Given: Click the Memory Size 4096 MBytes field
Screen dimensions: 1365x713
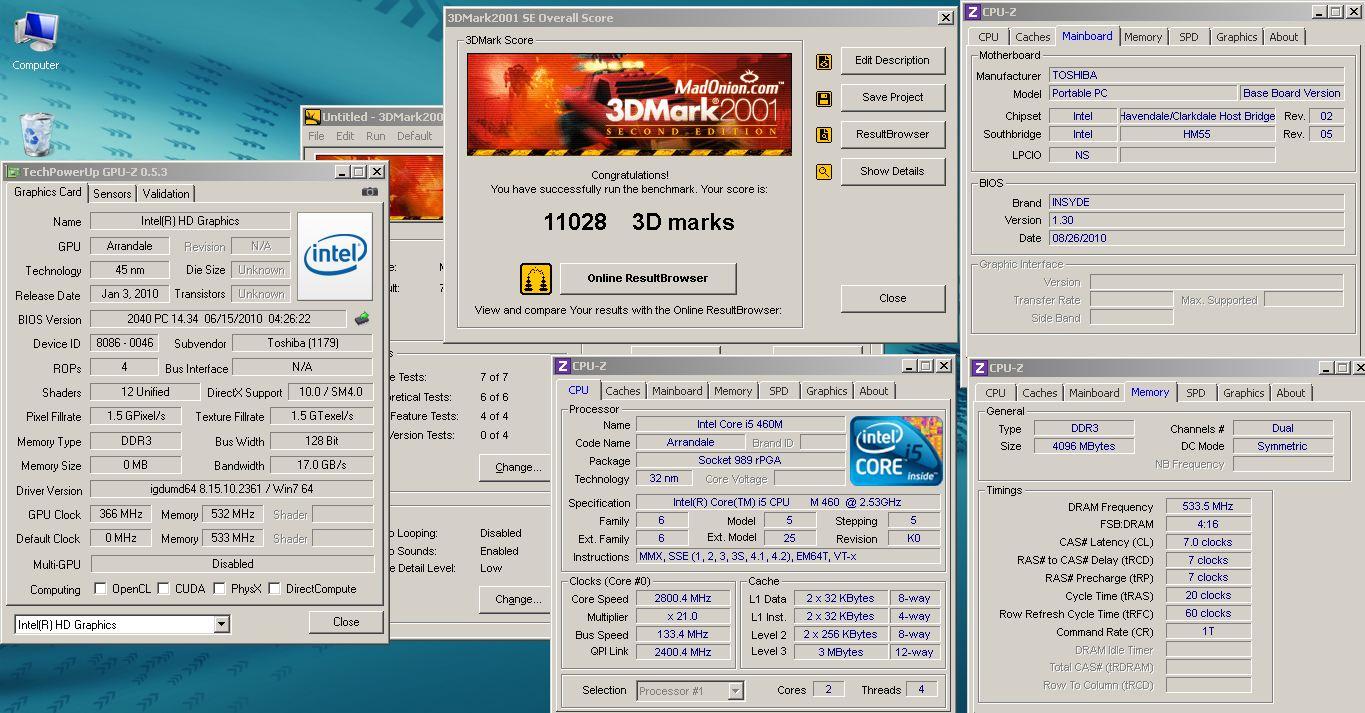Looking at the screenshot, I should click(1083, 446).
